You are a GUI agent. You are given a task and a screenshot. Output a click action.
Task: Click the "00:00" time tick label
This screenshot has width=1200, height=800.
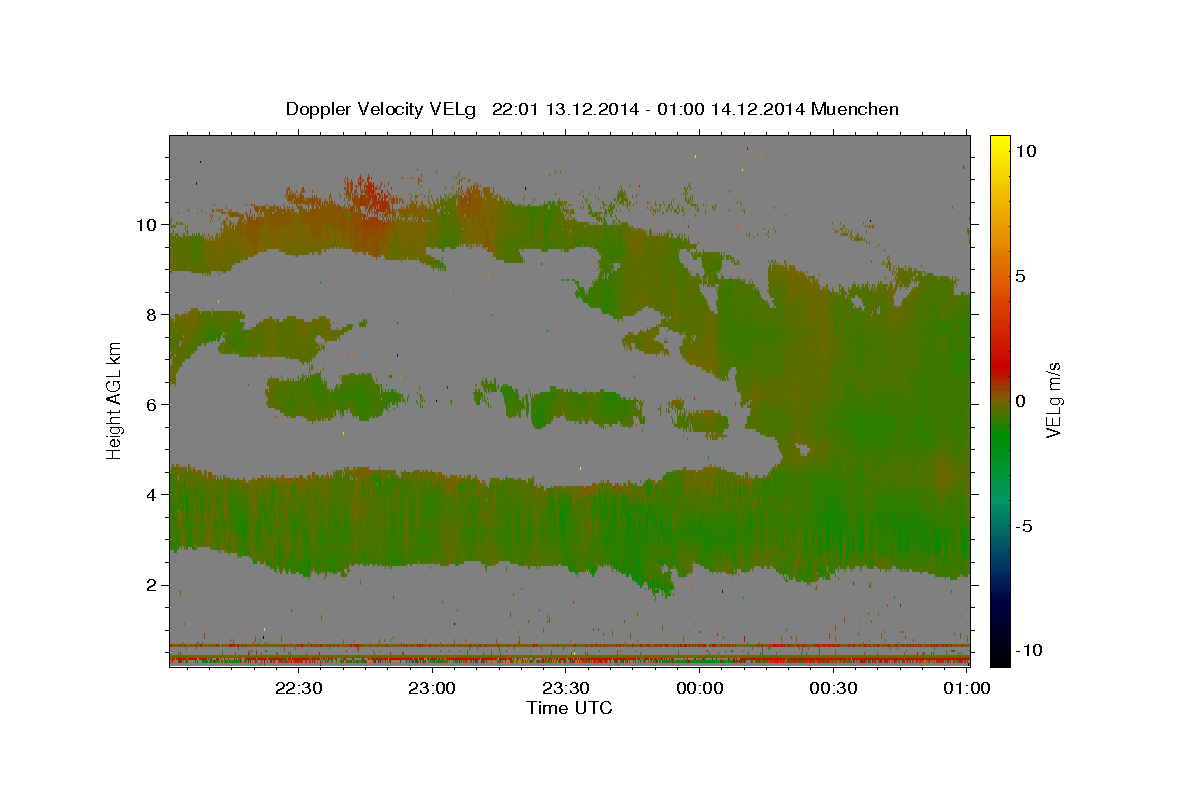pyautogui.click(x=700, y=688)
